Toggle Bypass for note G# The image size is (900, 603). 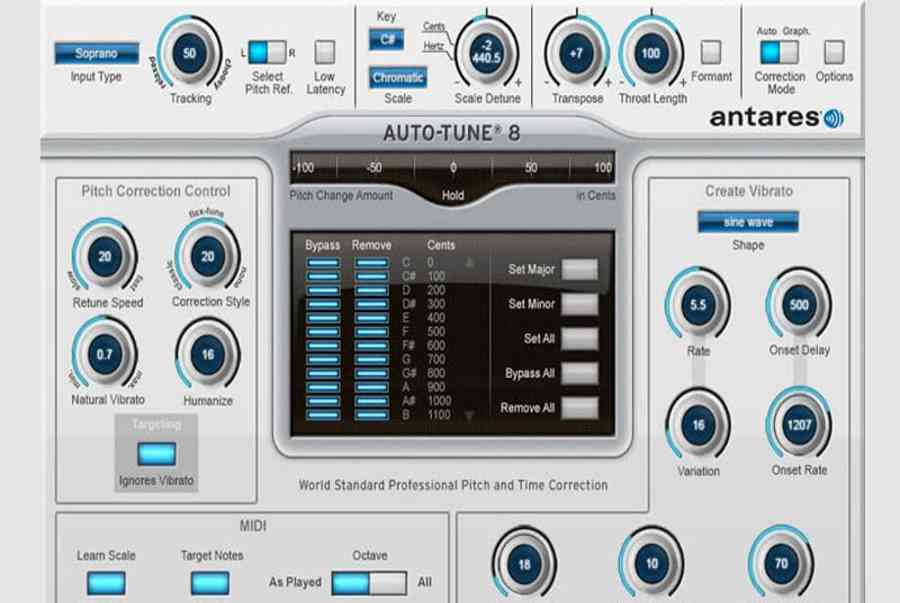[x=323, y=374]
